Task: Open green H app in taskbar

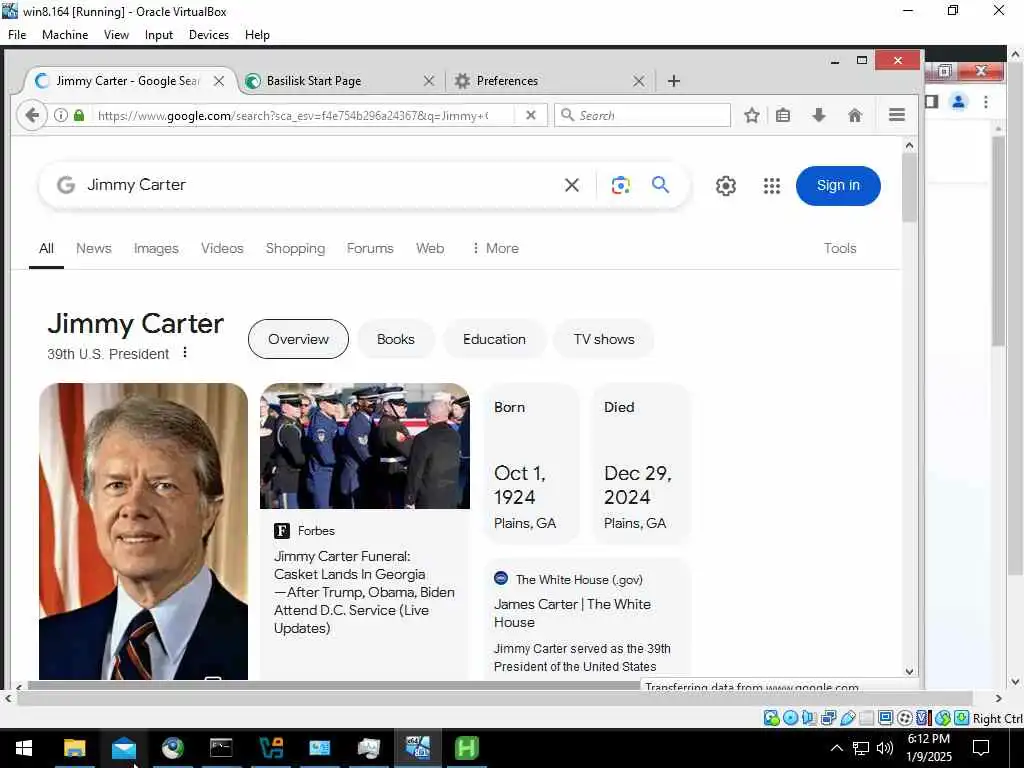Action: pyautogui.click(x=466, y=748)
